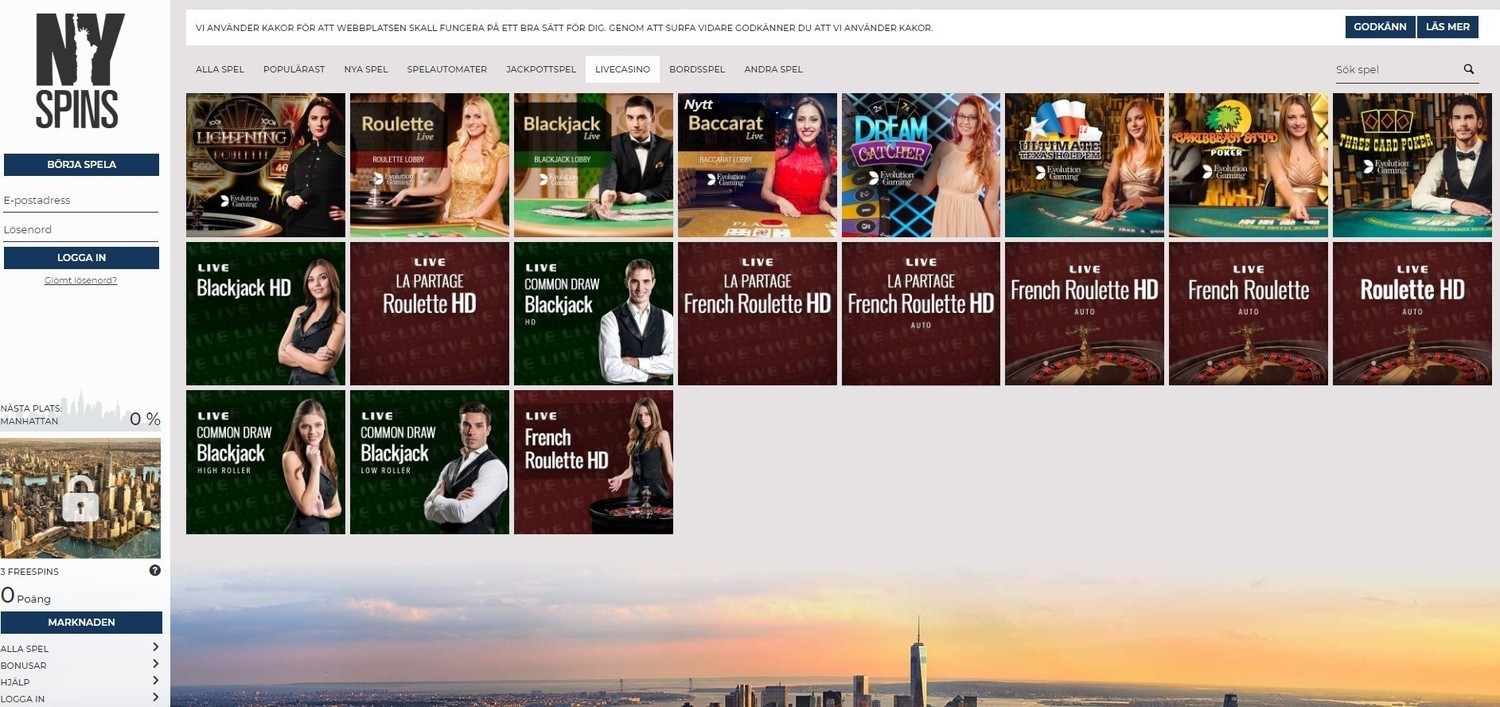
Task: Open the Marknaden button
Action: click(x=81, y=622)
